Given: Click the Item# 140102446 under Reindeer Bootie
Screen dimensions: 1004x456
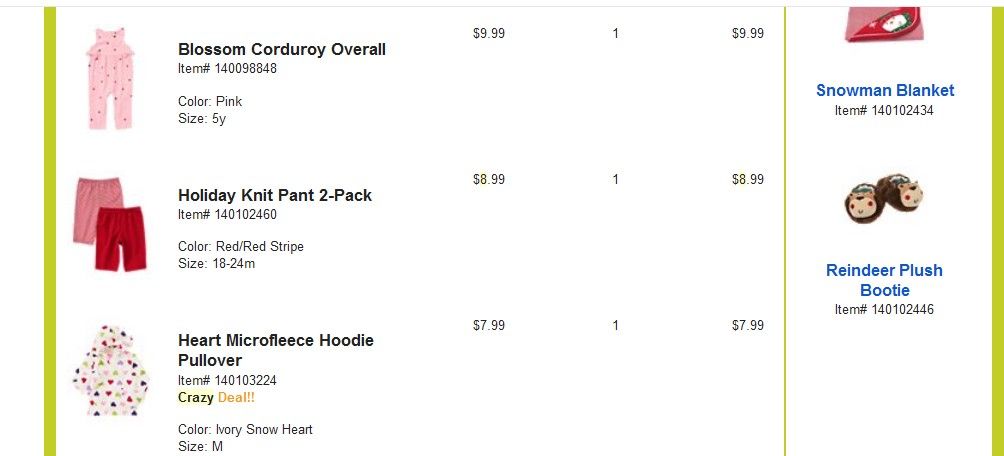Looking at the screenshot, I should [884, 309].
